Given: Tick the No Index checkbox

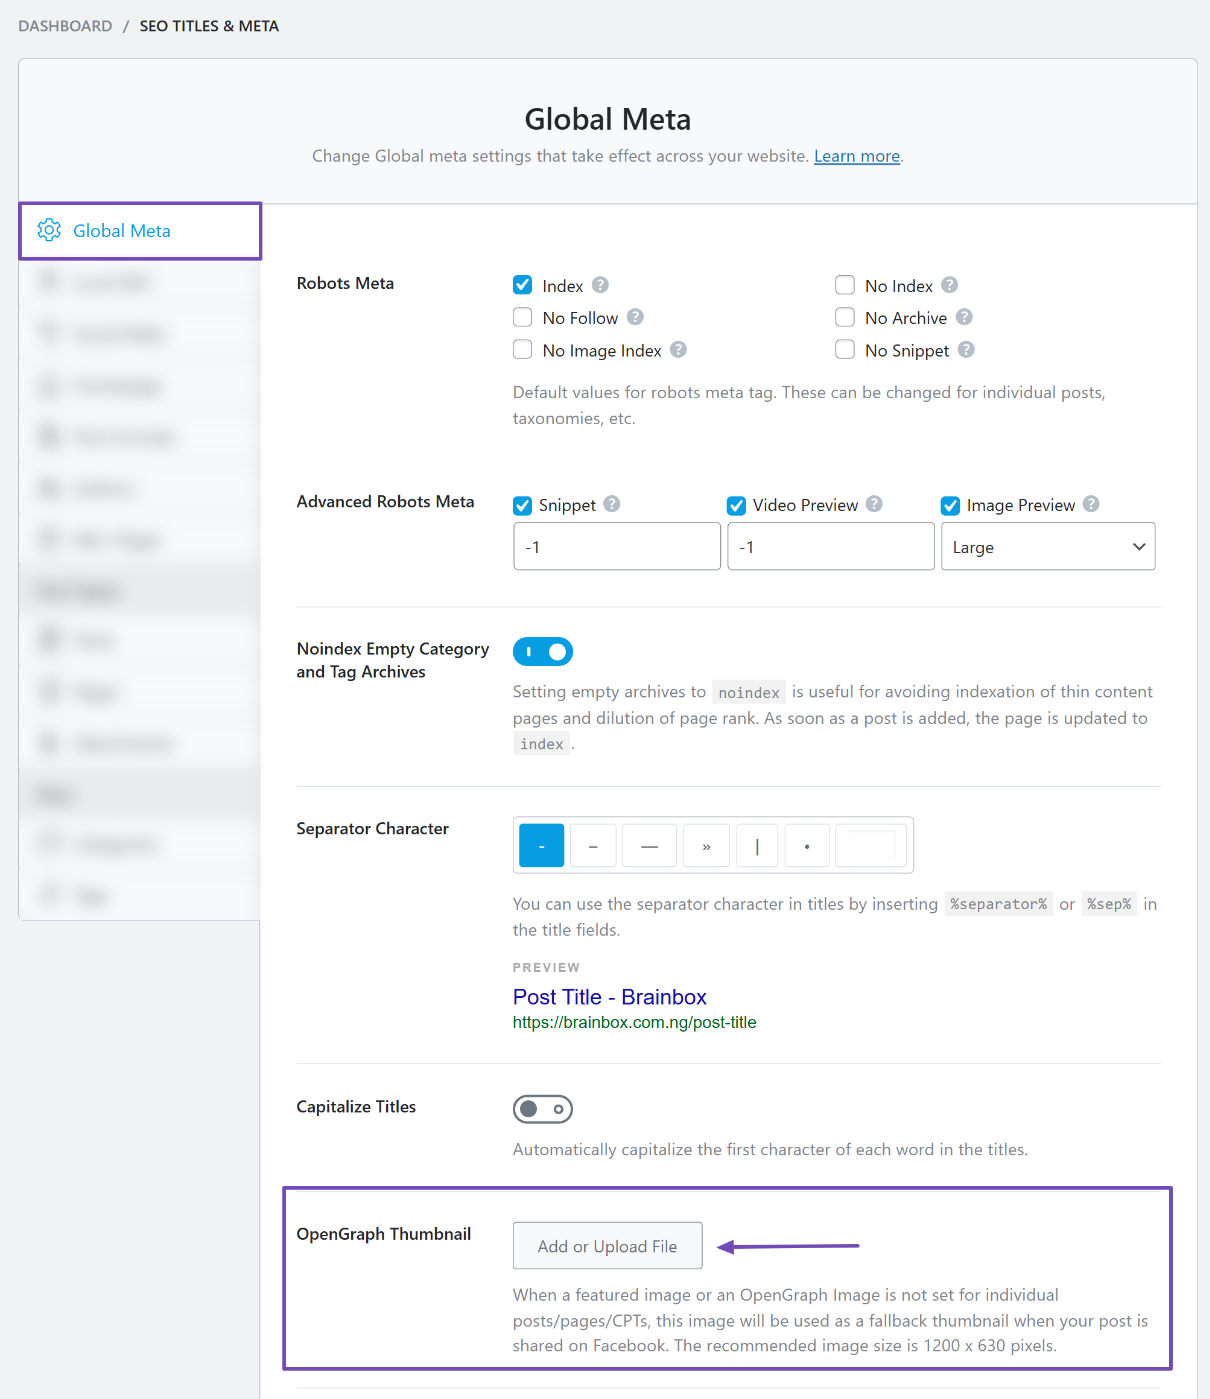Looking at the screenshot, I should pos(845,285).
